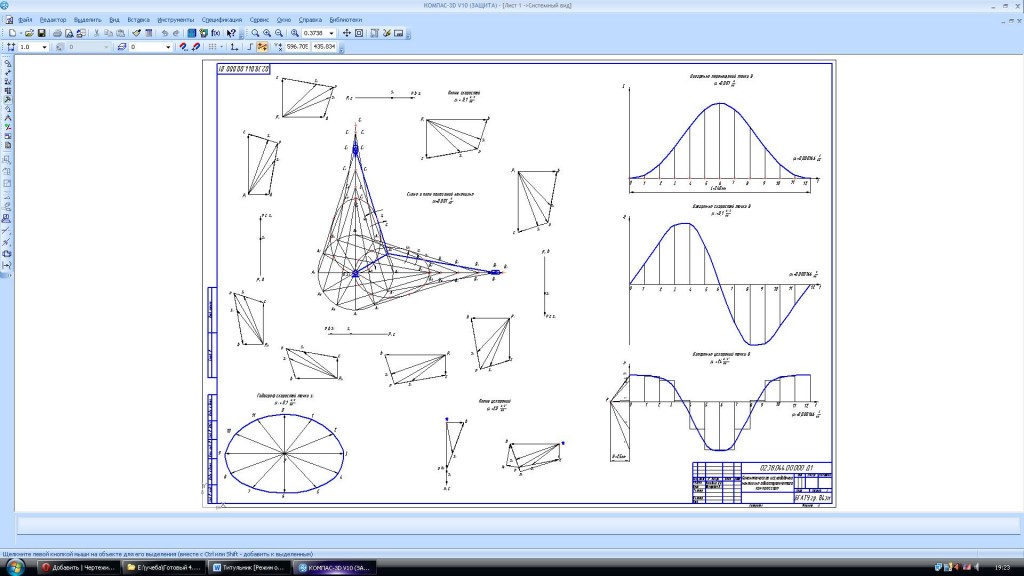Open the variables f(x) icon
The image size is (1024, 576).
[216, 33]
